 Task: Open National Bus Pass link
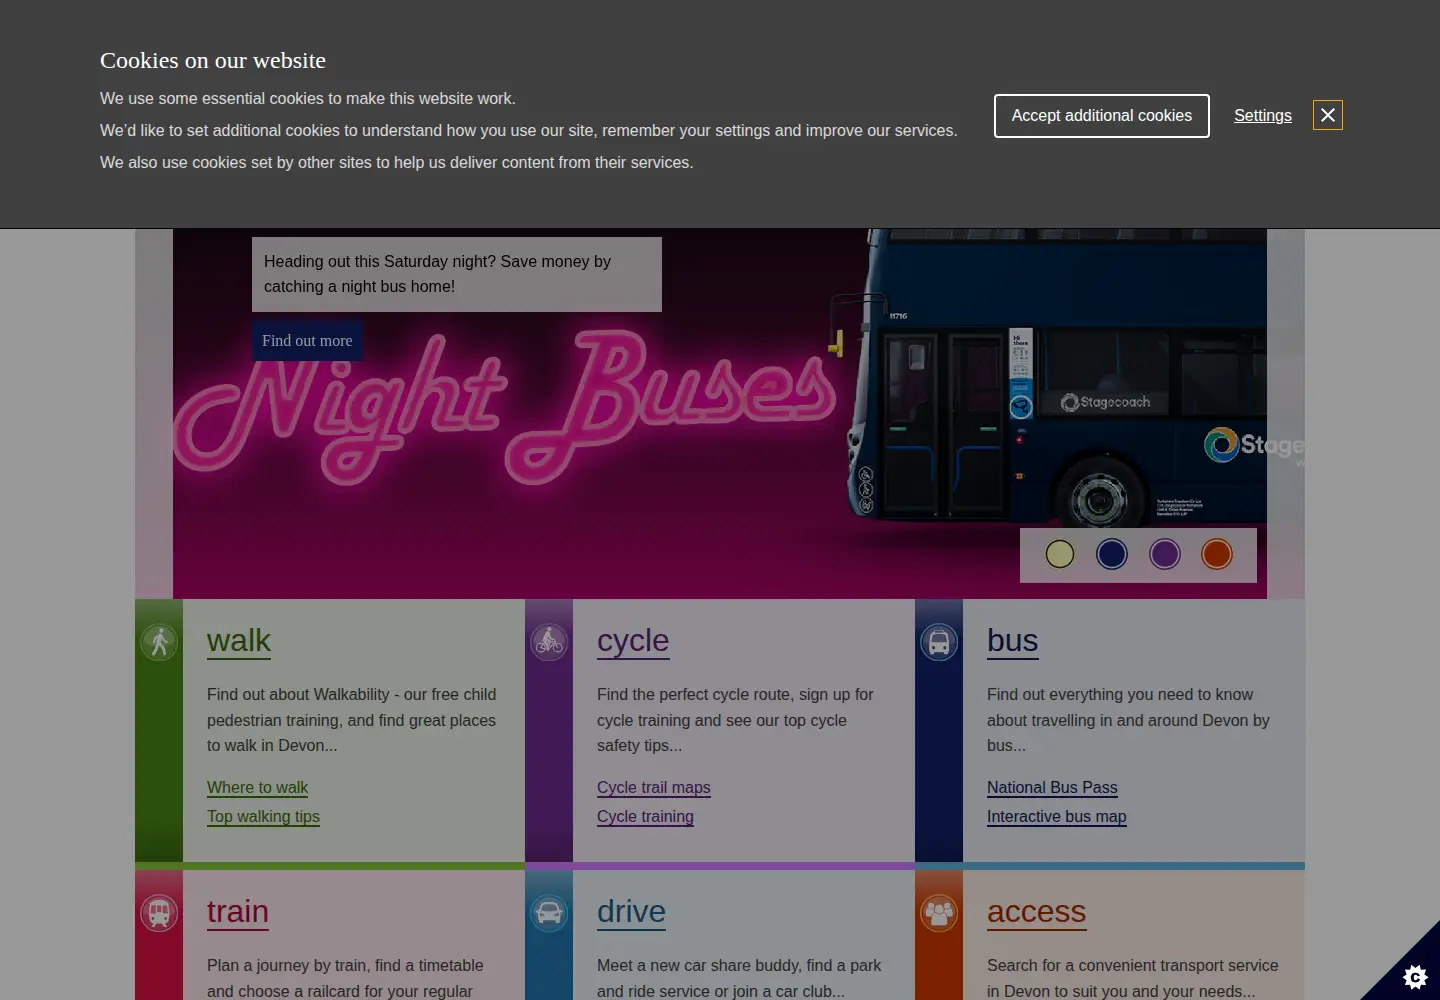pyautogui.click(x=1052, y=788)
